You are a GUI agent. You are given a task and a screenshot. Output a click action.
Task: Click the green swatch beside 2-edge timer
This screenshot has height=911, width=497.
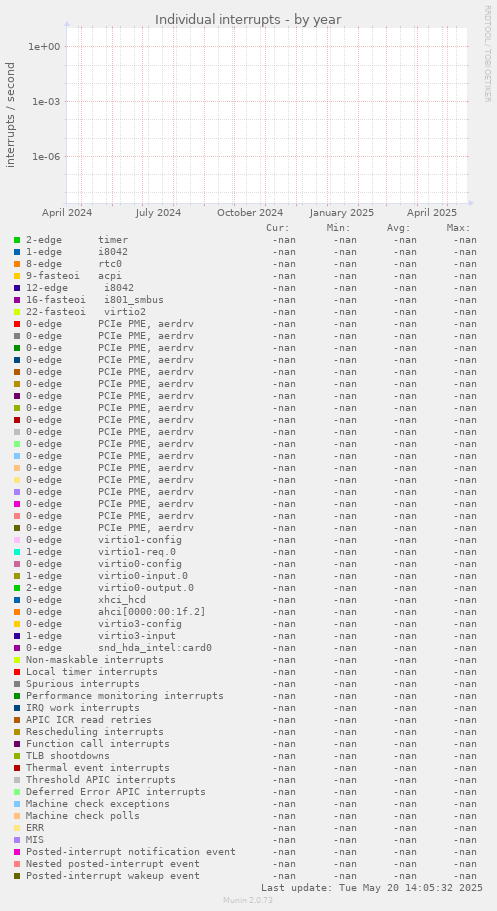17,240
